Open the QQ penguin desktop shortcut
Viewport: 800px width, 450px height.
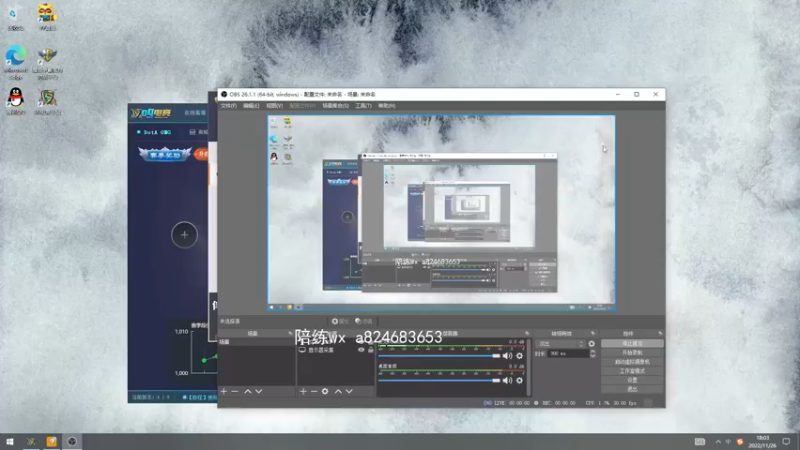[x=16, y=101]
